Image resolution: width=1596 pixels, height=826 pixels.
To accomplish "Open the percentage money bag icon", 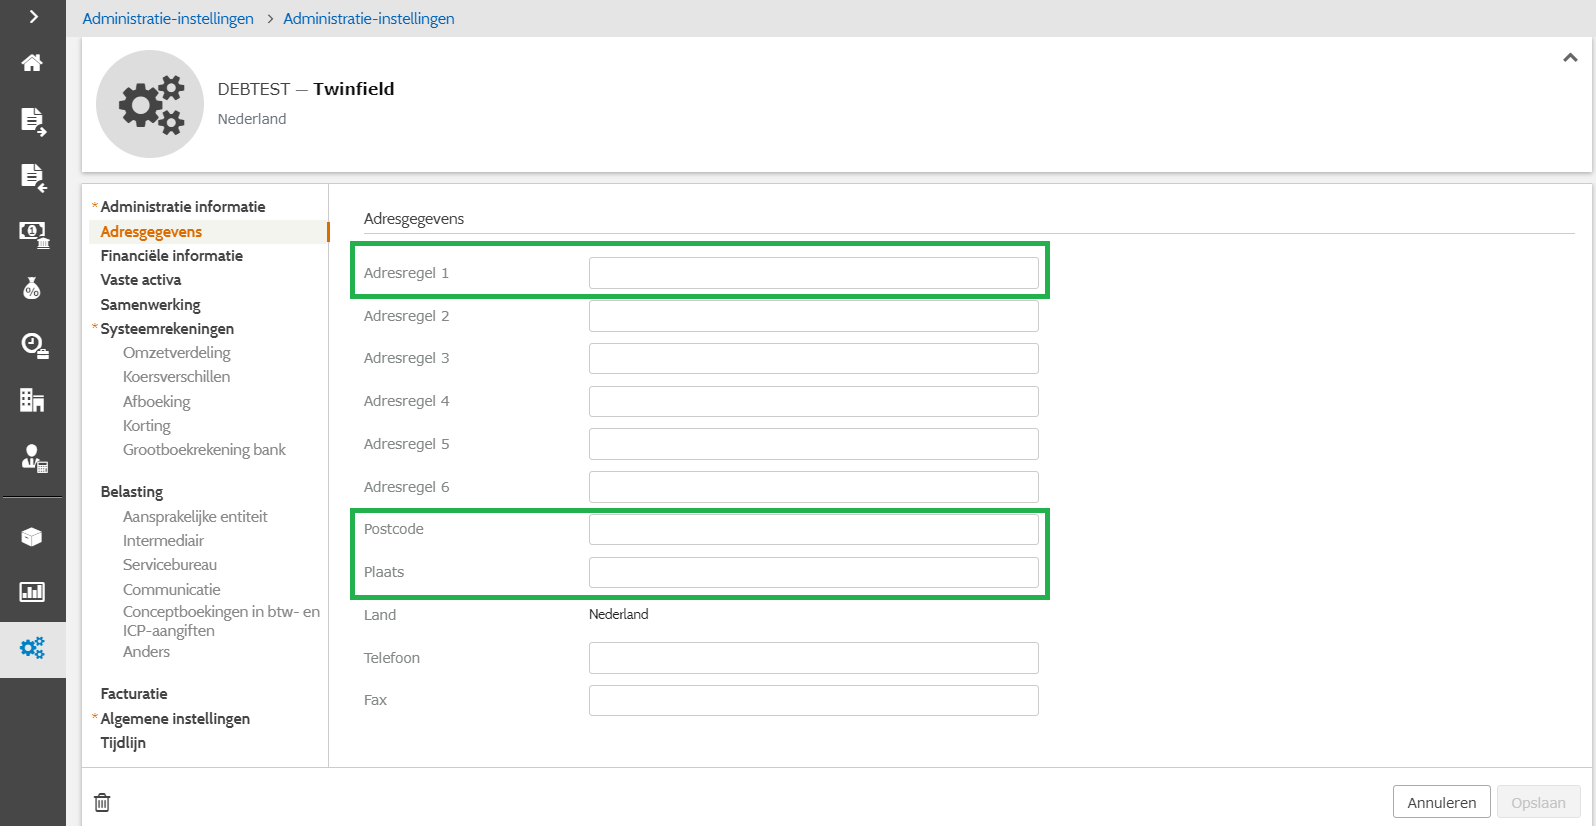I will point(32,289).
